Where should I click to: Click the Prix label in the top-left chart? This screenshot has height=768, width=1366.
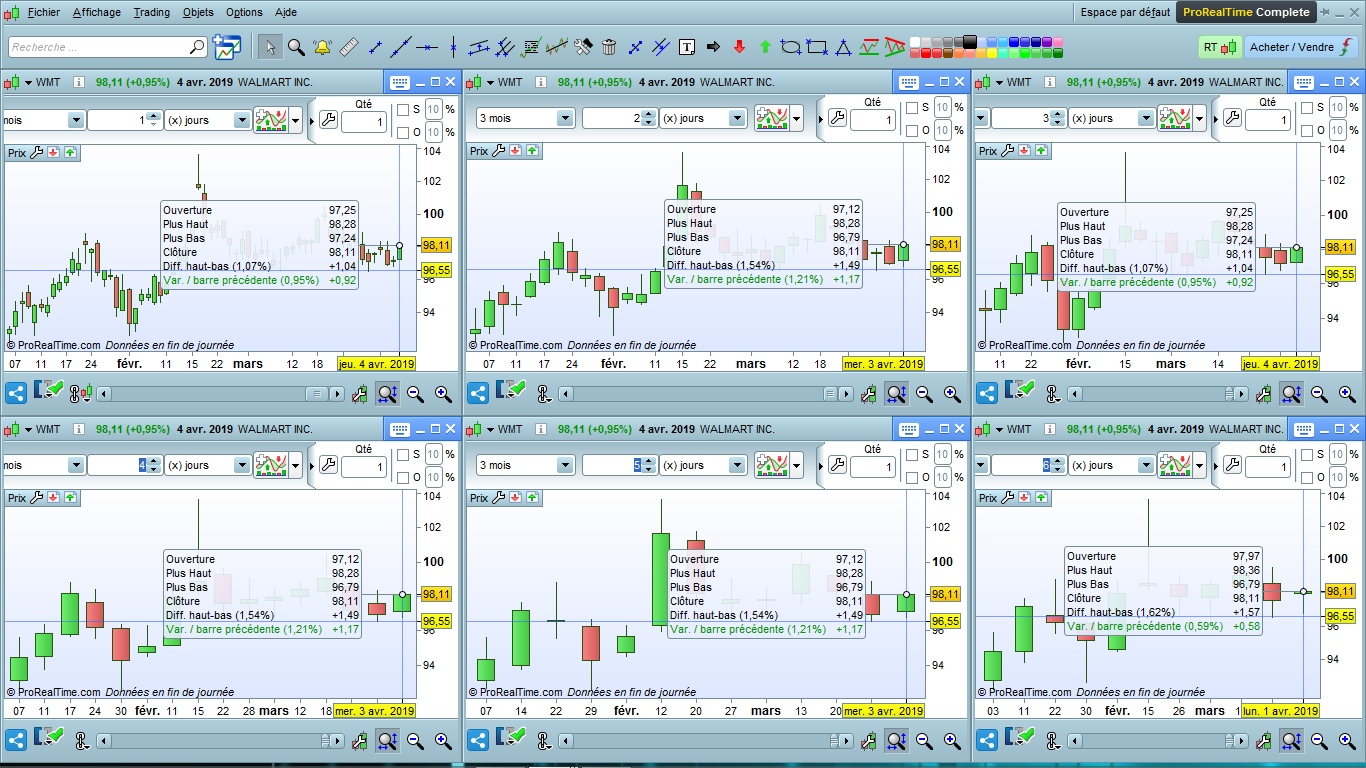pos(18,153)
